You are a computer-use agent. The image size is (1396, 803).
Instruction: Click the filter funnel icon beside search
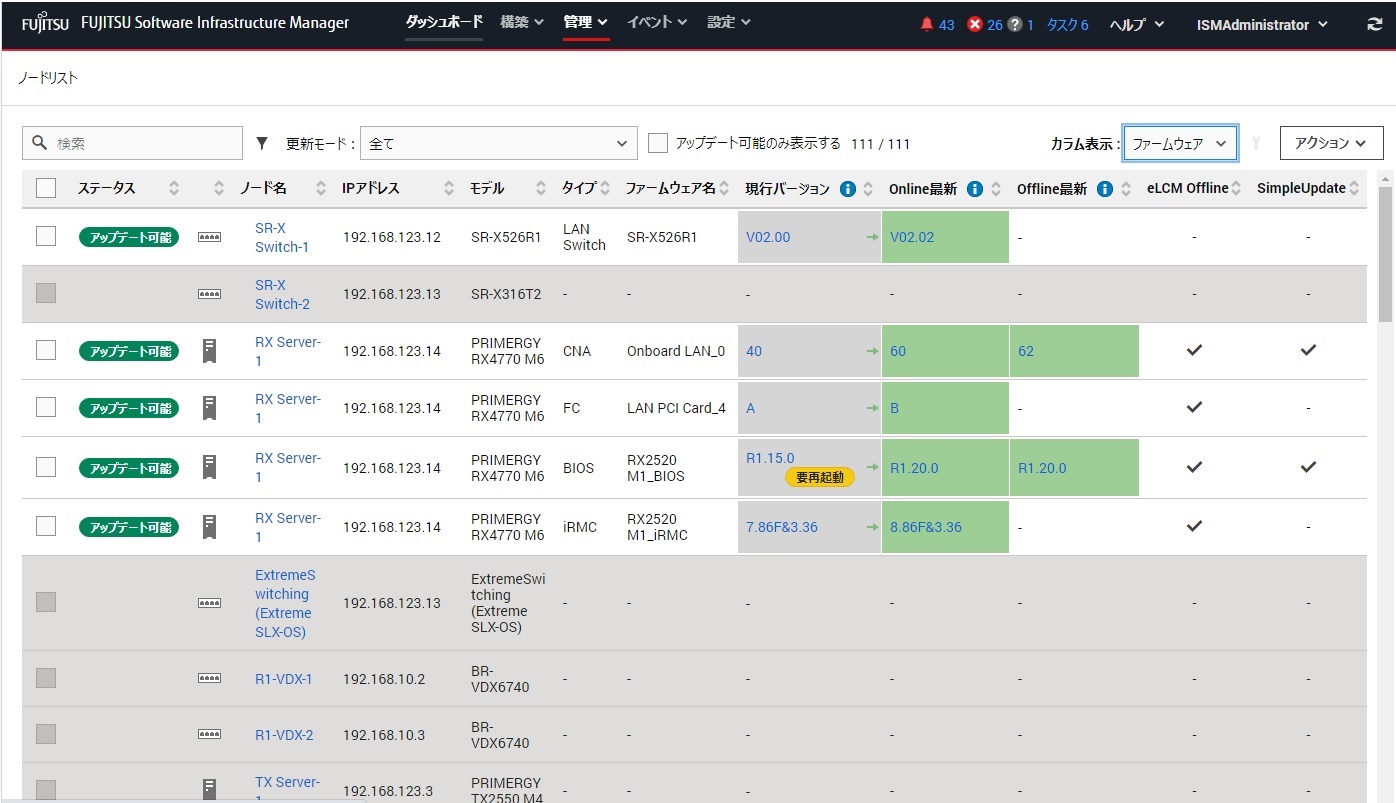click(x=262, y=143)
